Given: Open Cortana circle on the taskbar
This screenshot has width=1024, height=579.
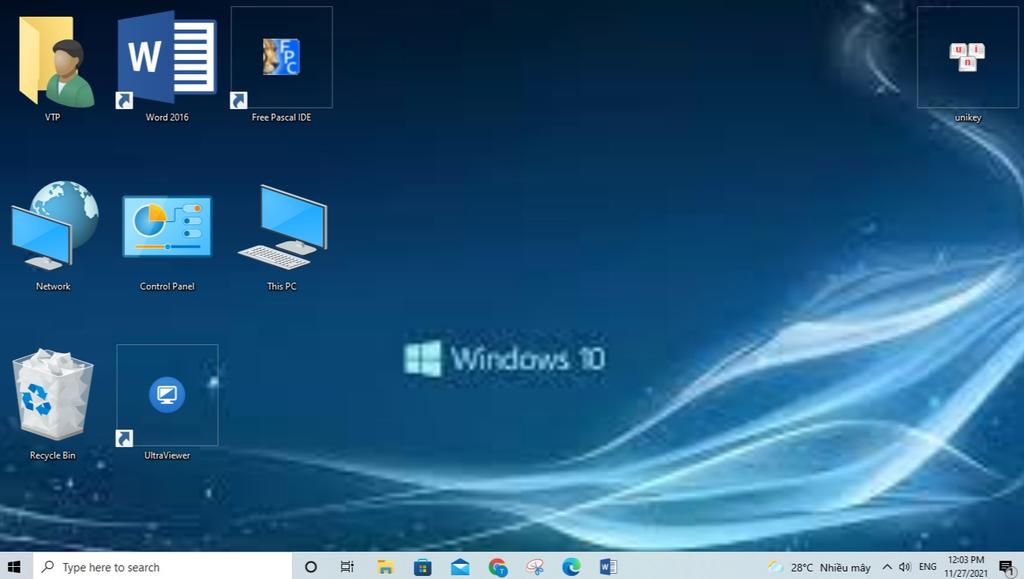Looking at the screenshot, I should 311,567.
